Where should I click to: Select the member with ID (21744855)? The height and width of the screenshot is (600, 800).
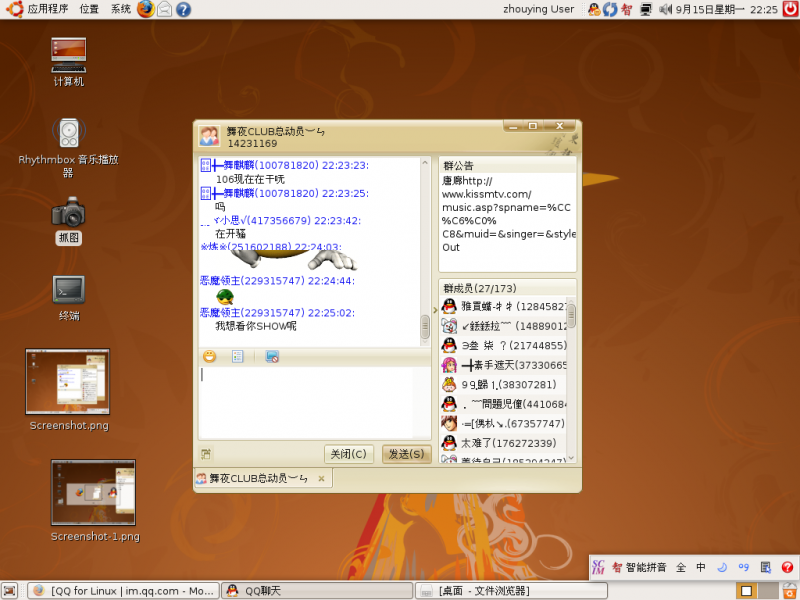click(503, 345)
